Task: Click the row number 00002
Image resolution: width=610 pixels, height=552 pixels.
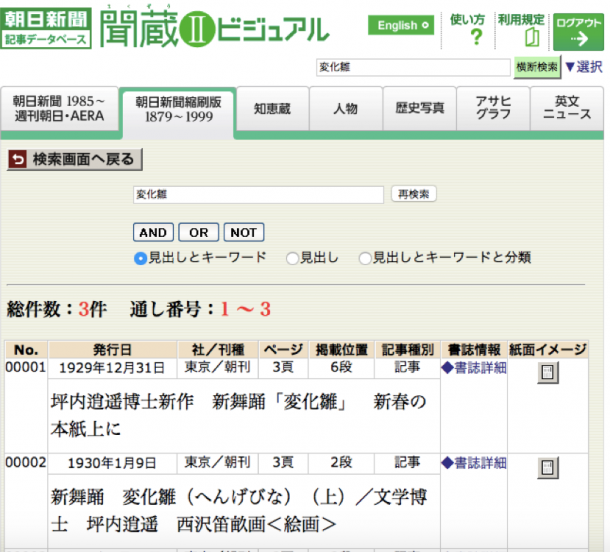Action: [26, 463]
